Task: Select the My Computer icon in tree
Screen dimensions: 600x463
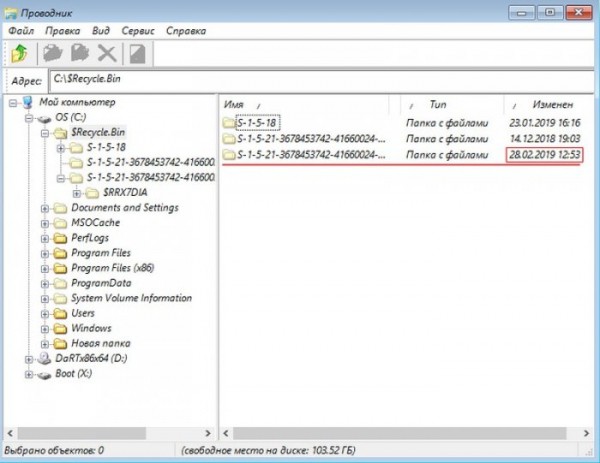Action: pyautogui.click(x=28, y=102)
